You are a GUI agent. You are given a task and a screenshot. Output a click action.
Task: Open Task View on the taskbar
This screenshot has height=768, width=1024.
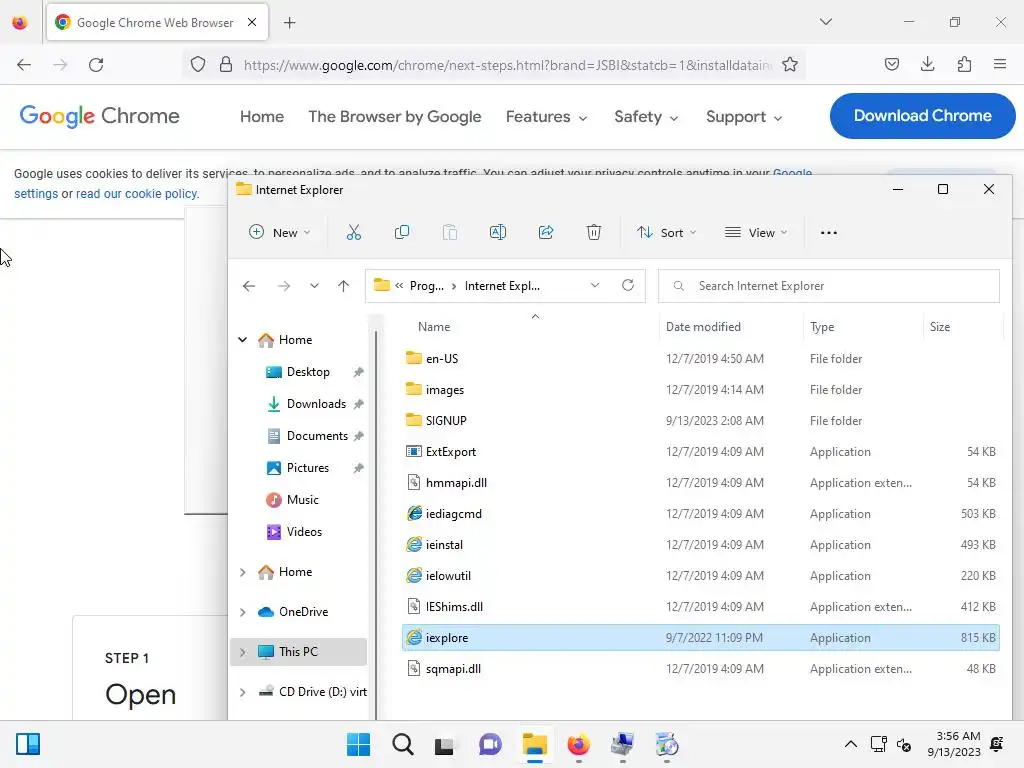click(444, 745)
